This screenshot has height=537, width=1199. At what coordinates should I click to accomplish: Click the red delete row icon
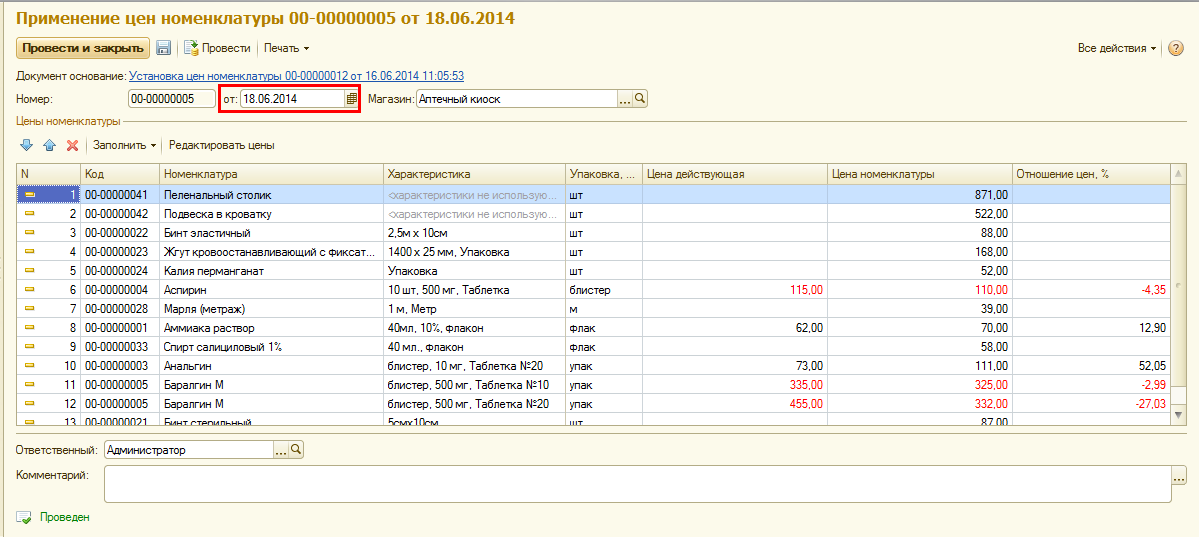pos(72,146)
